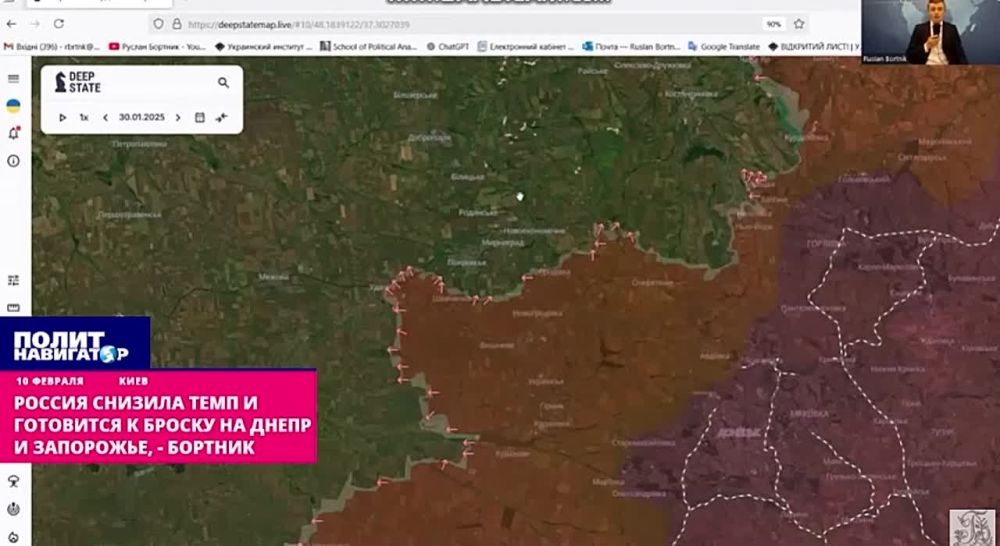Advance to next date with right chevron
The width and height of the screenshot is (1000, 546).
(178, 117)
